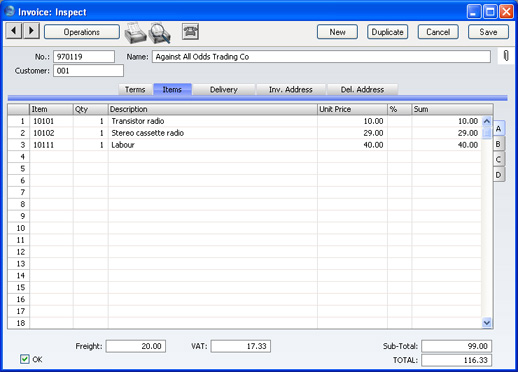Switch to Inv. Address tab
This screenshot has width=518, height=372.
pos(291,89)
